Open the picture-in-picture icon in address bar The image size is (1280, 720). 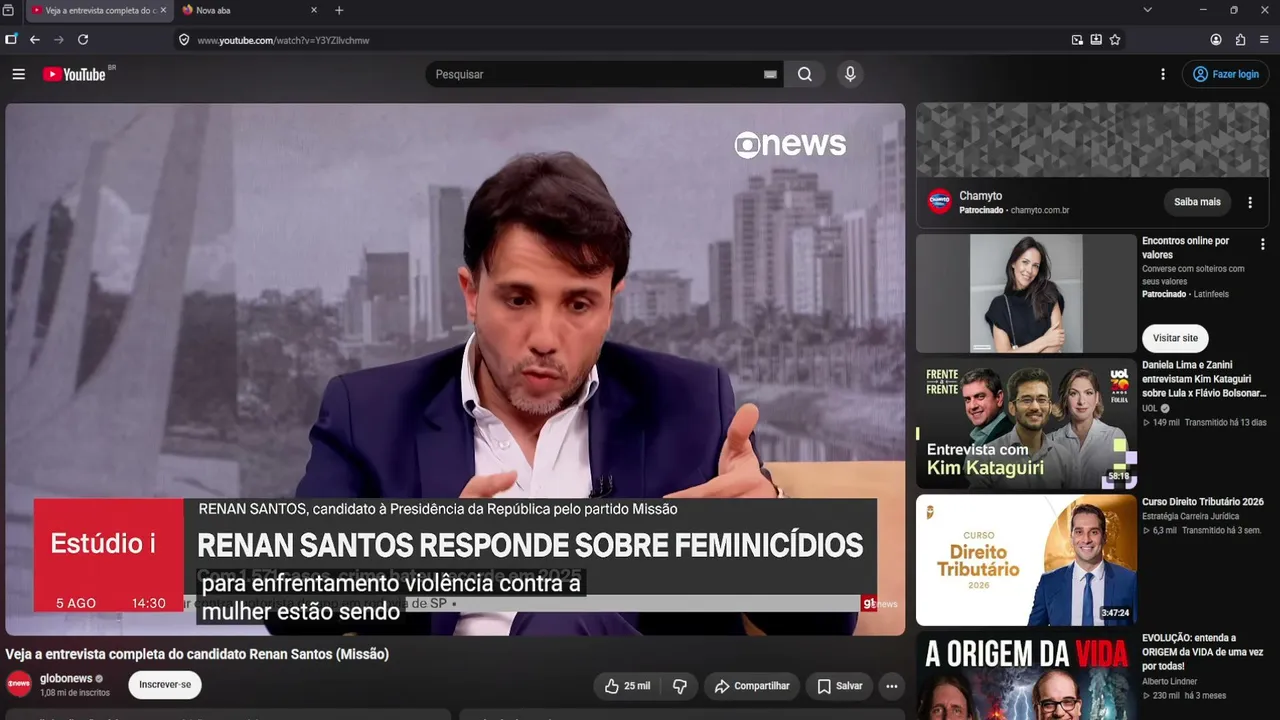(x=1077, y=40)
